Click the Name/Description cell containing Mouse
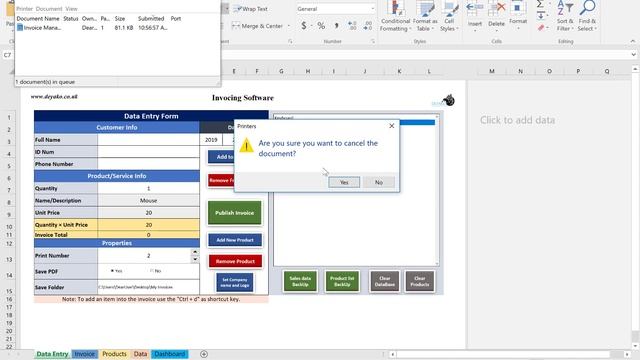 (x=149, y=200)
